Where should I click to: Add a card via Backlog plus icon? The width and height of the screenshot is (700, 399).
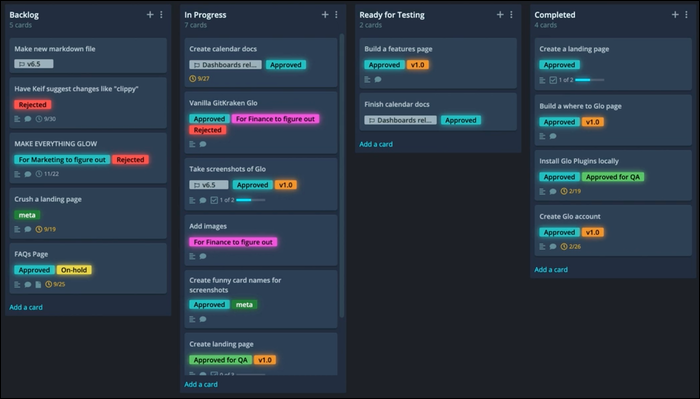coord(150,15)
